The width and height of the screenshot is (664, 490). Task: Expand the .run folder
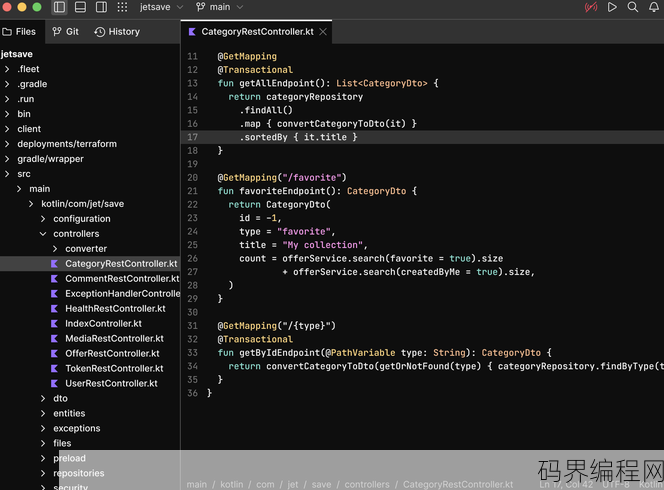7,99
